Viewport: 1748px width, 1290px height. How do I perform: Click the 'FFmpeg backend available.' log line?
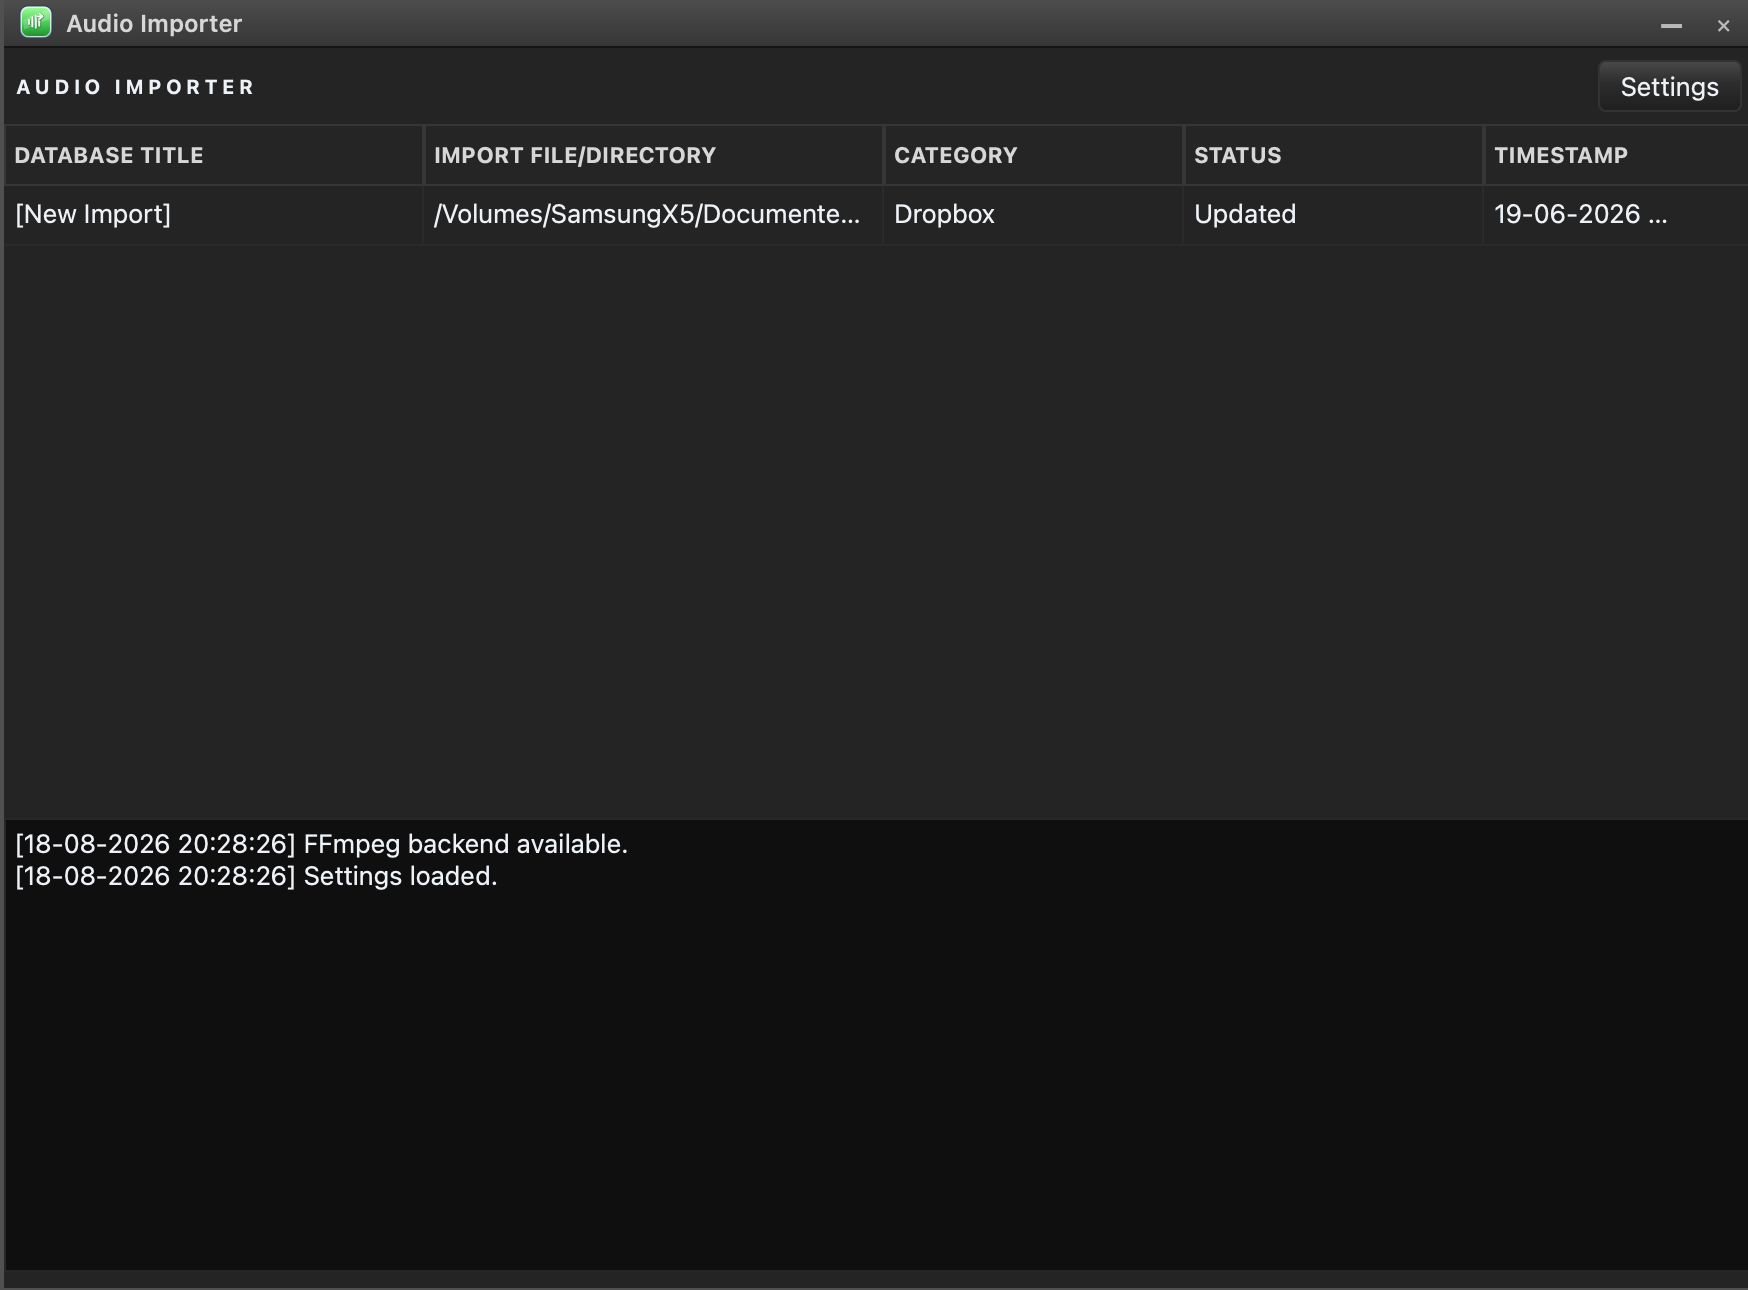[x=322, y=844]
